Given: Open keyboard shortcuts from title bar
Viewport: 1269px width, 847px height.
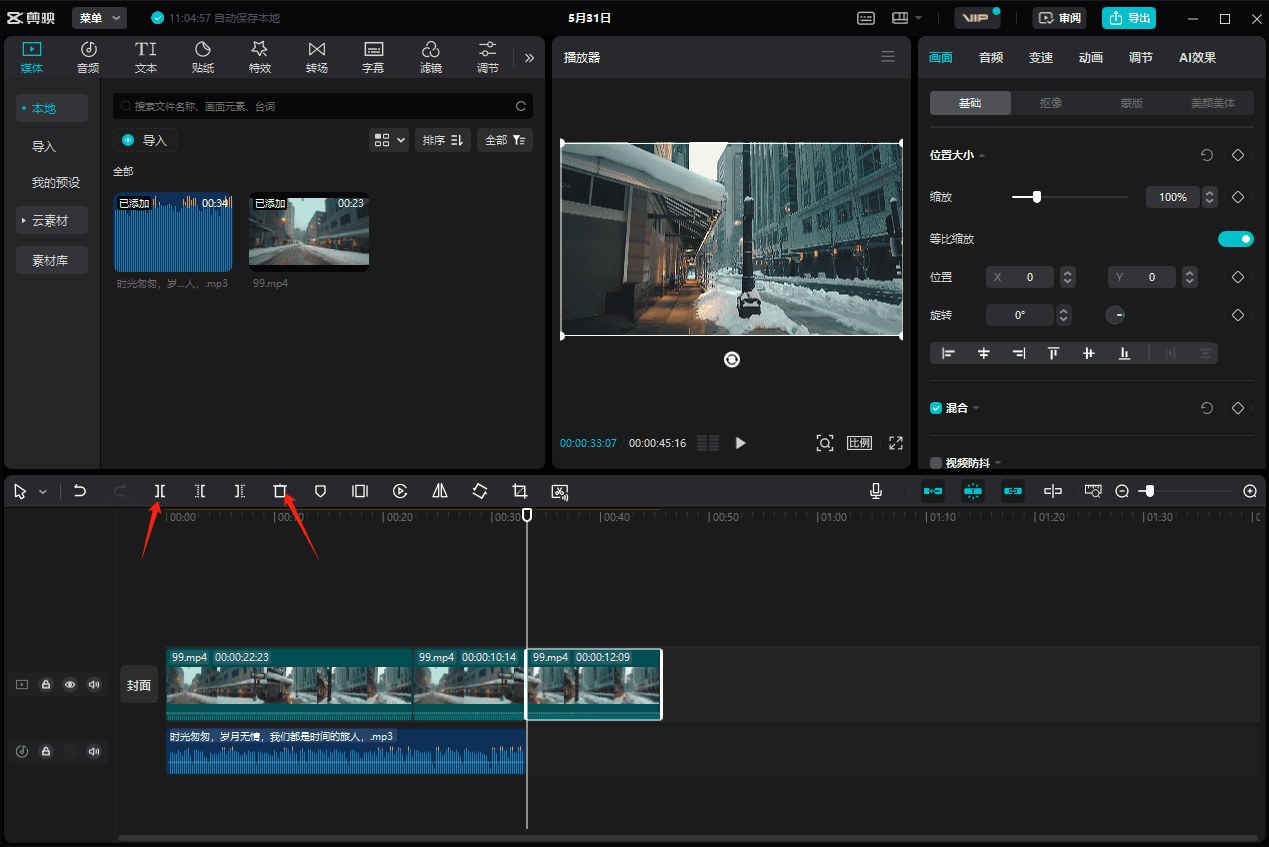Looking at the screenshot, I should click(866, 18).
